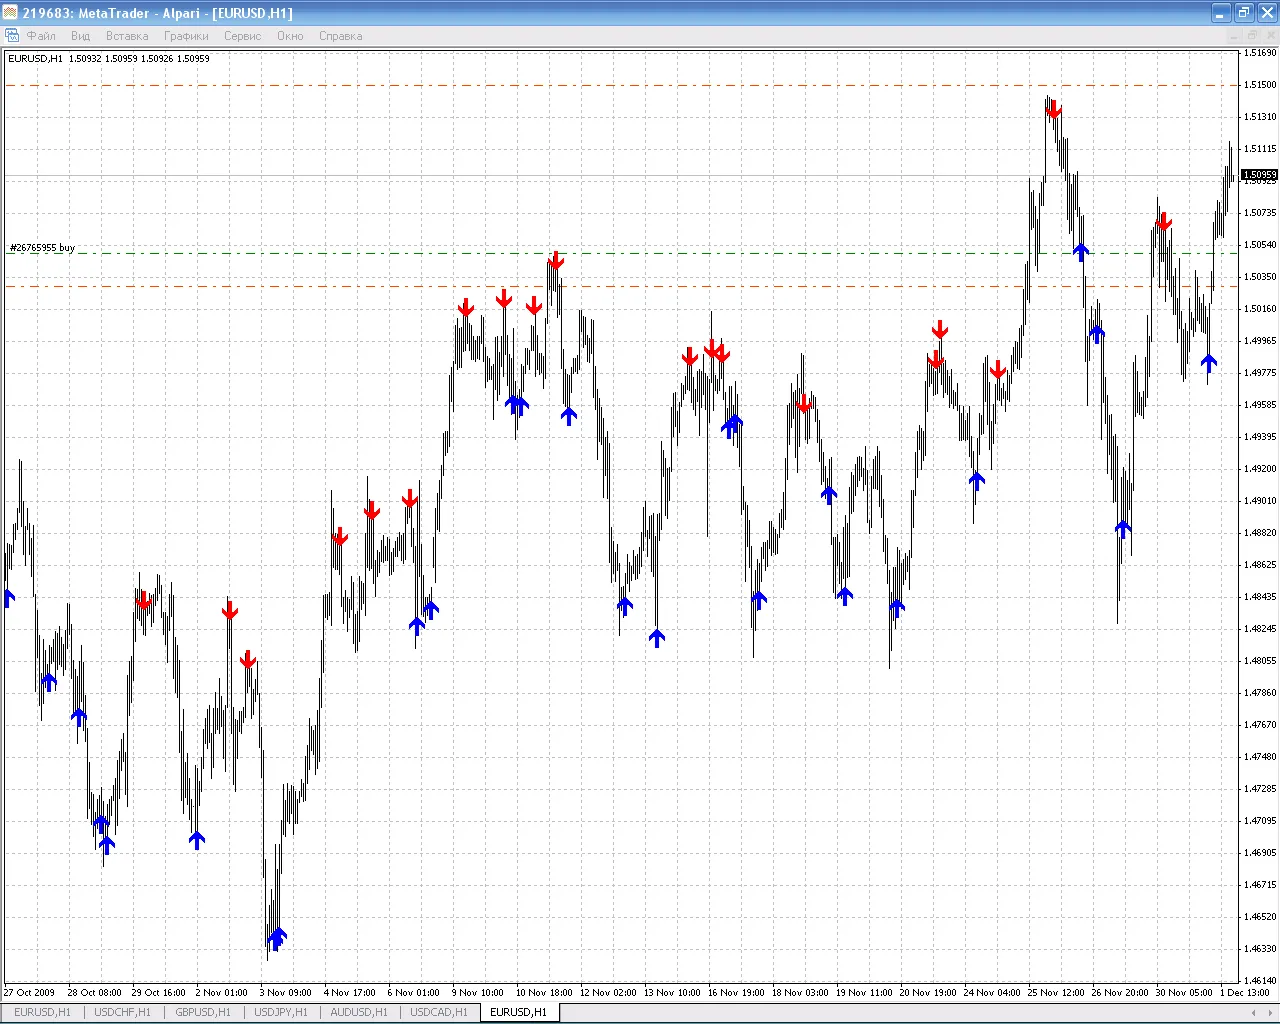
Task: Click the blue buy arrow at the 3 Nov low
Action: click(277, 938)
